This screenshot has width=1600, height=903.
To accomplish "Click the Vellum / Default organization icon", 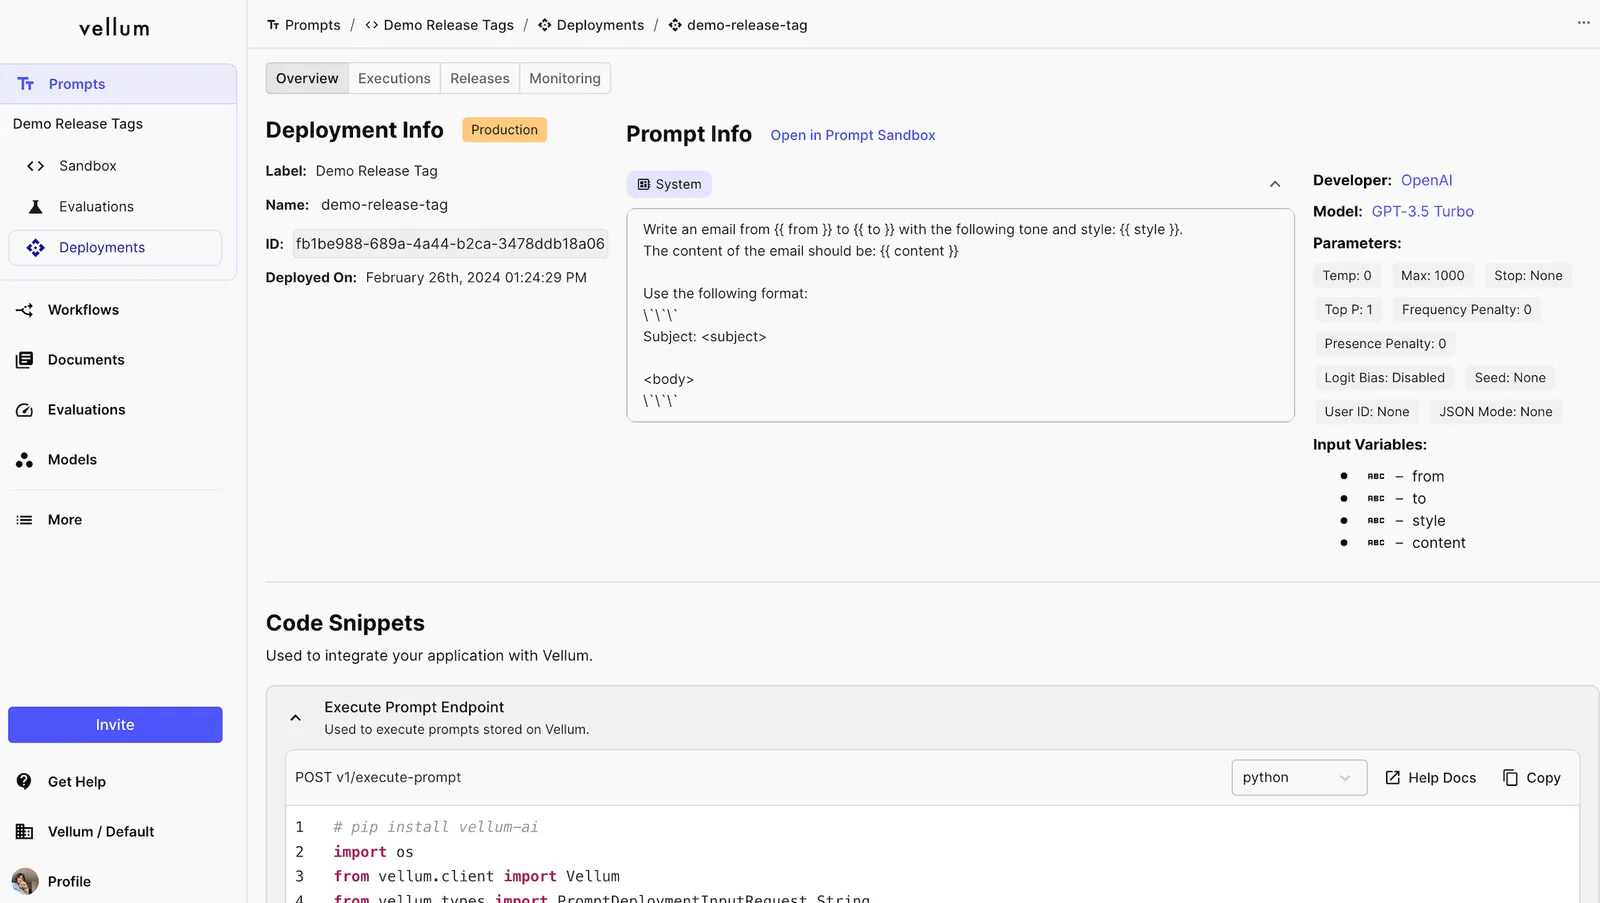I will (x=25, y=832).
